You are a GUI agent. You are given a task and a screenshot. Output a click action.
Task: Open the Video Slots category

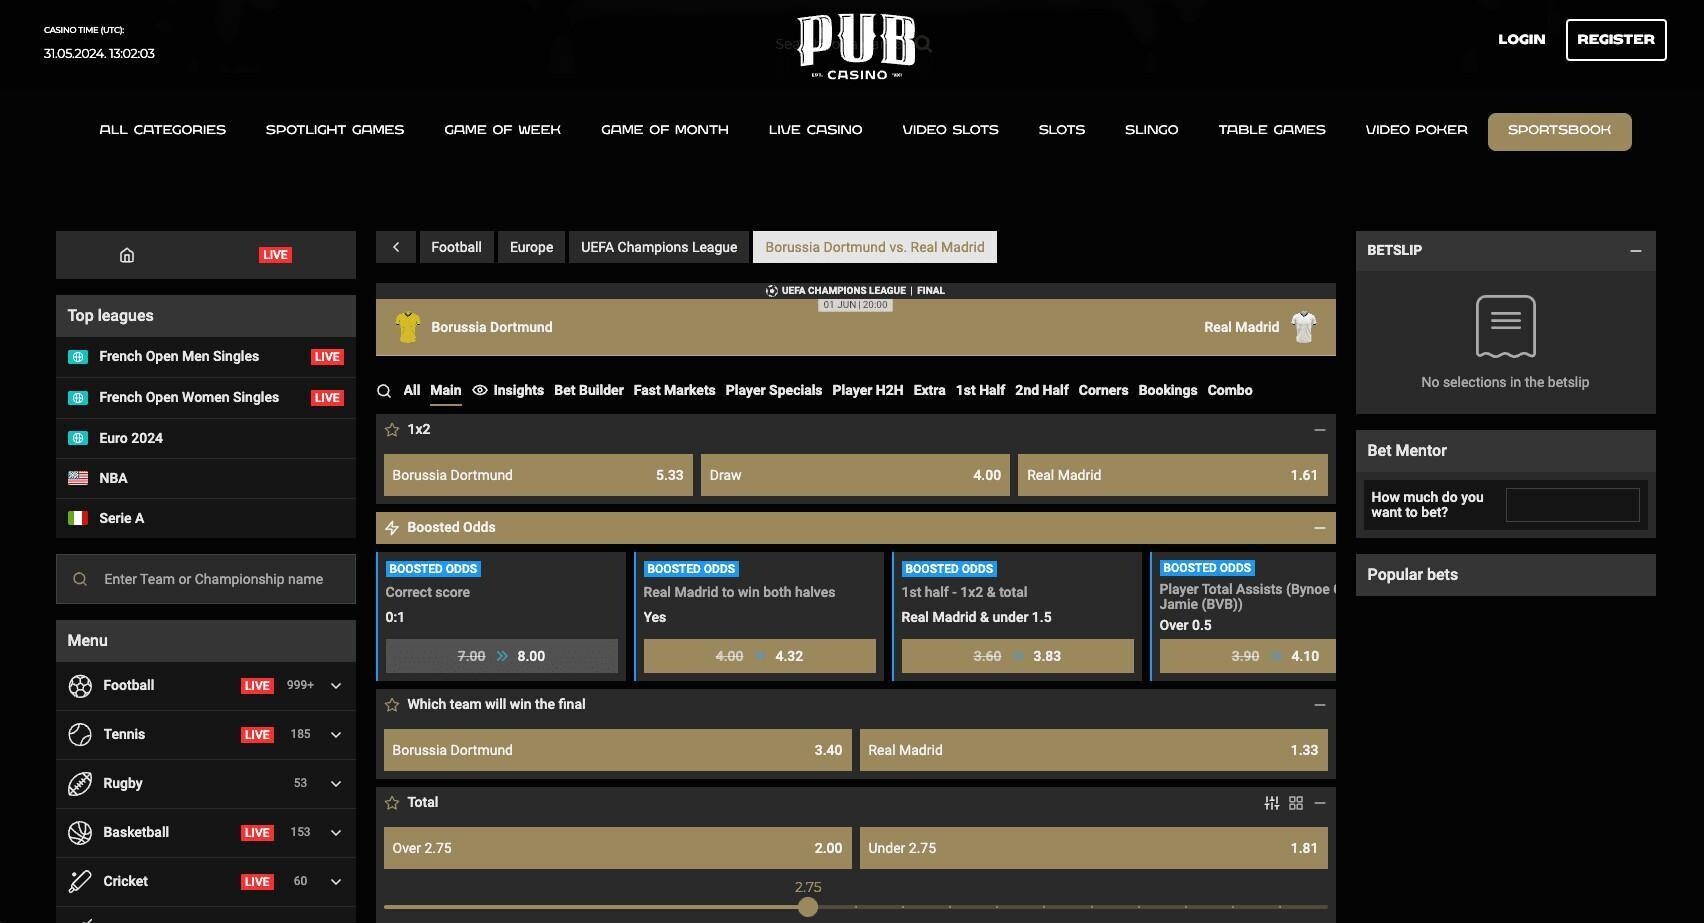[950, 130]
